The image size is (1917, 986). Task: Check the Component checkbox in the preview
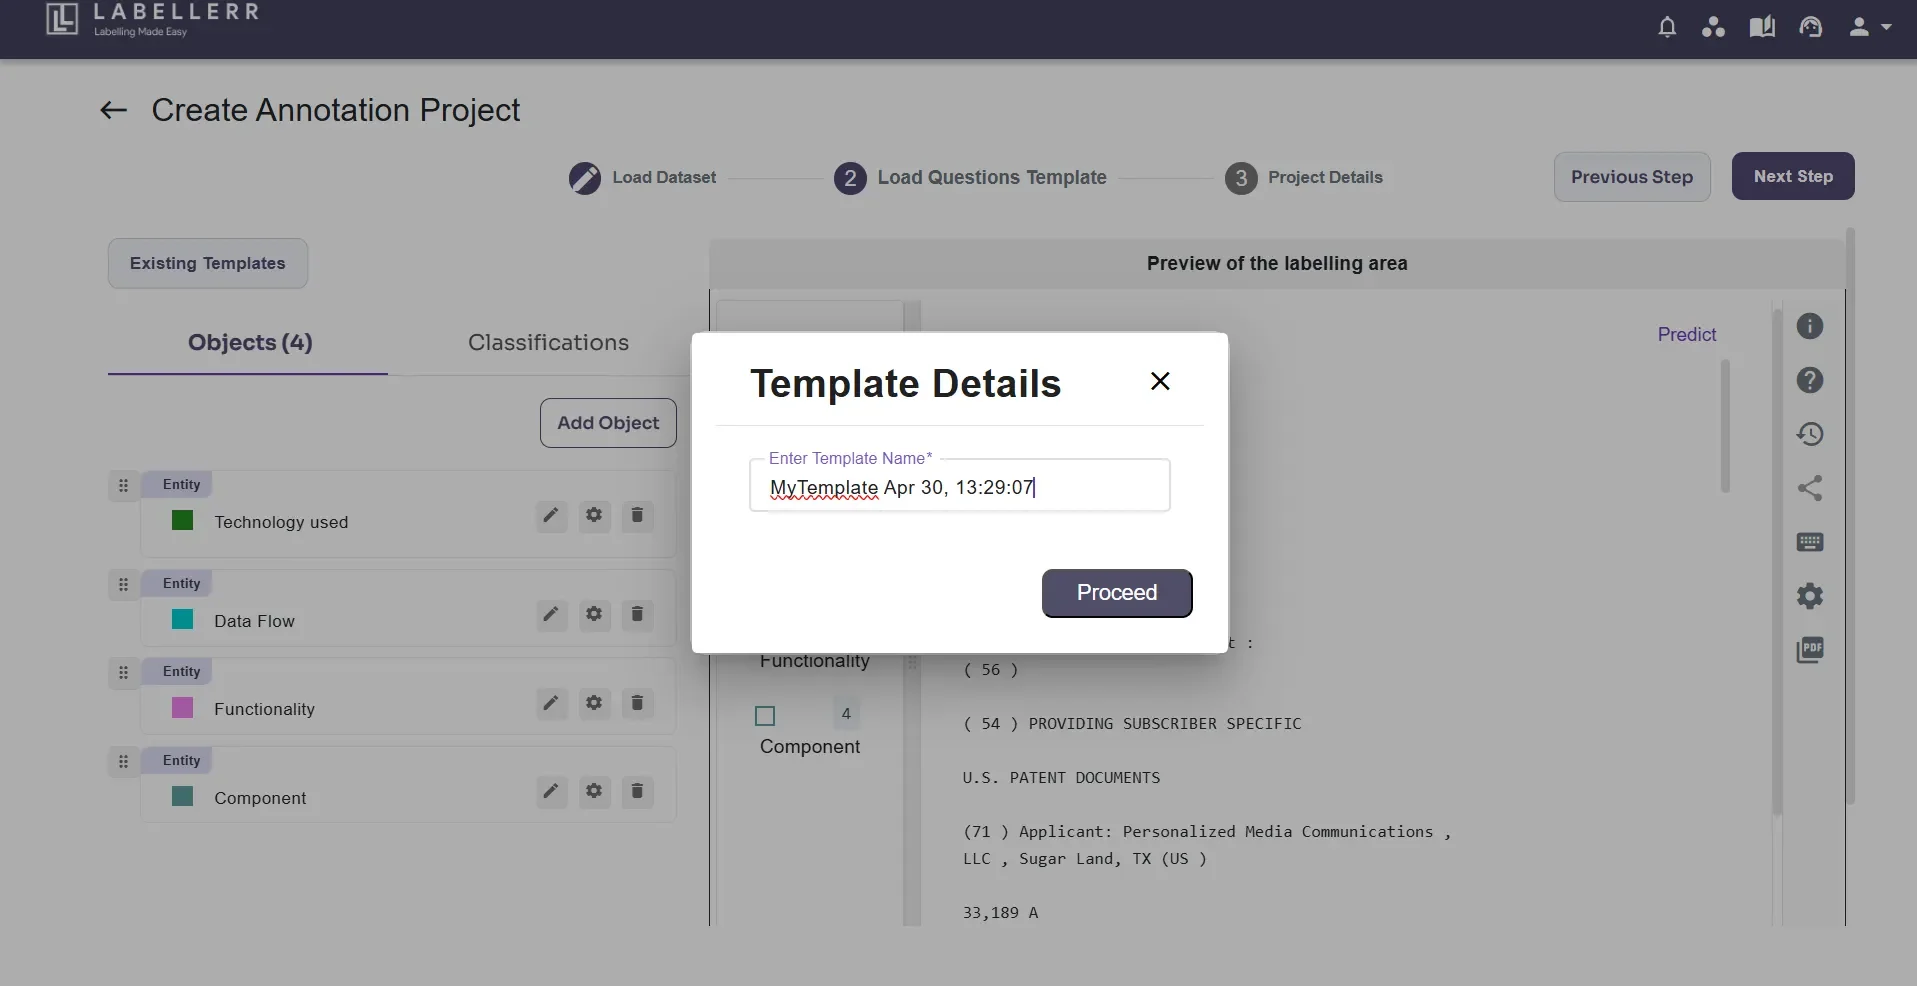(x=765, y=716)
